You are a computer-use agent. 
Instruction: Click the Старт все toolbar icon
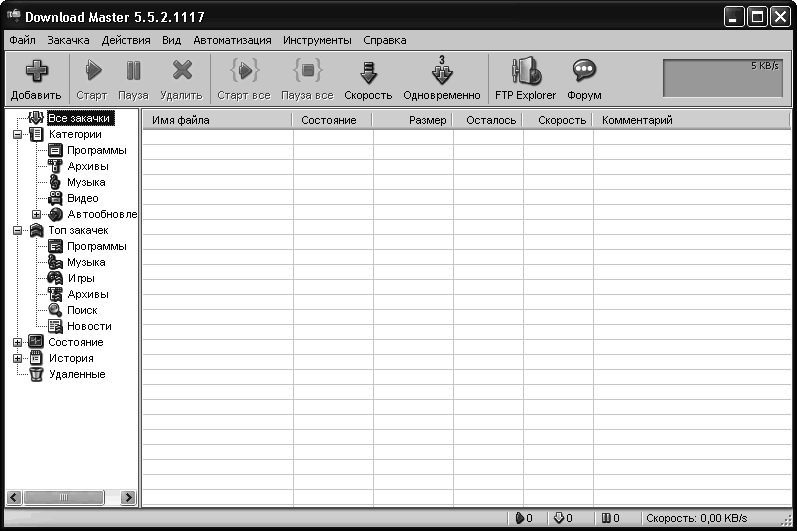[244, 72]
